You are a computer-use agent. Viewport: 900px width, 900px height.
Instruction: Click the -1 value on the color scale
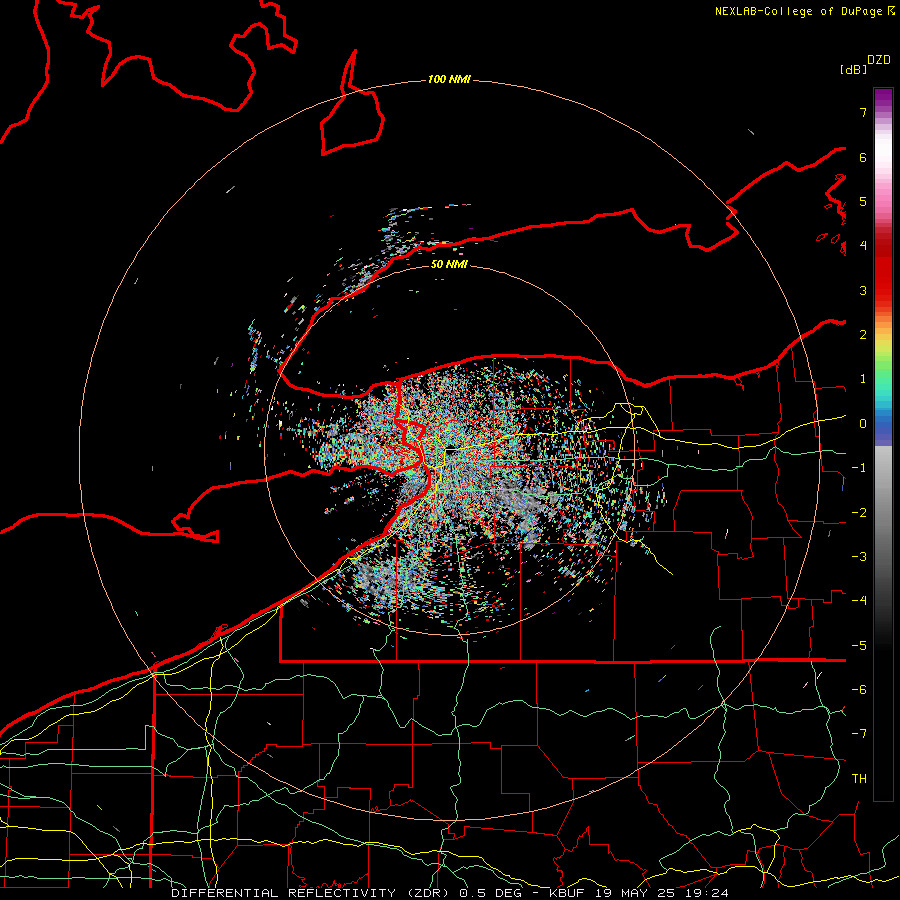[859, 468]
